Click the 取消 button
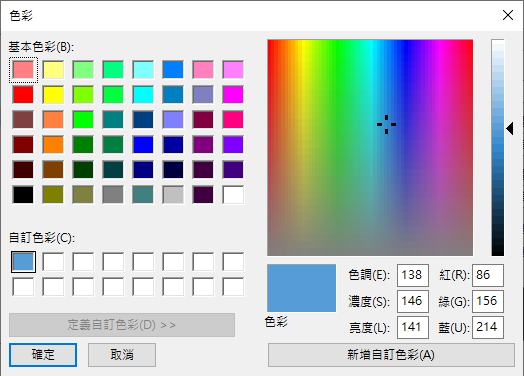Screen dimensions: 524x376 [122, 355]
